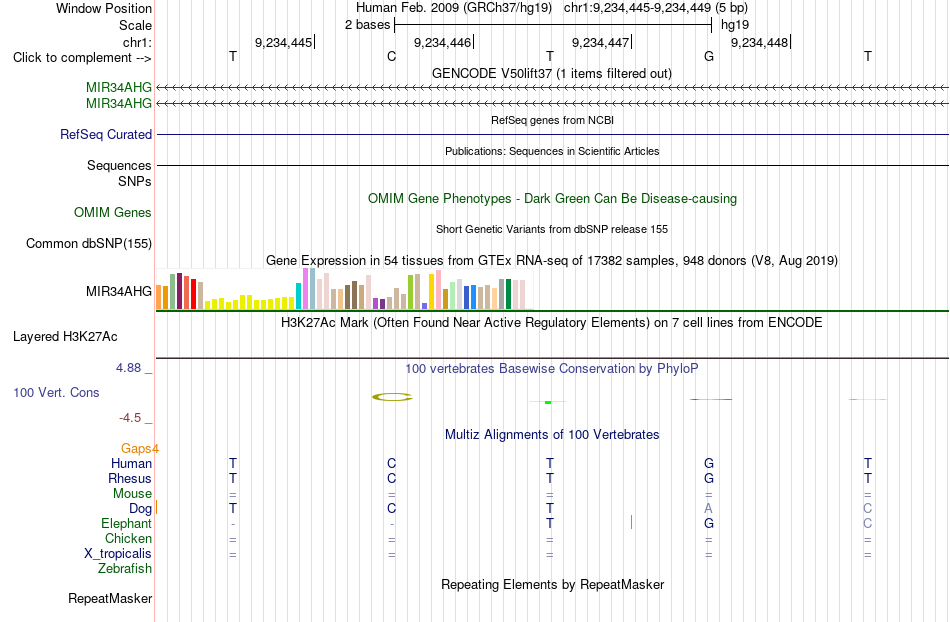Click MIR34AHG label beside GTEx bar chart
Screen dimensions: 950x622
point(119,291)
